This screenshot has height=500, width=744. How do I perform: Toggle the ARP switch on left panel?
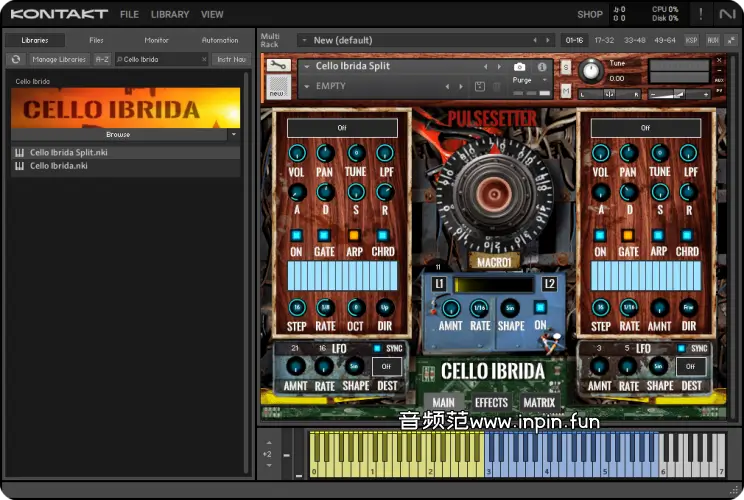point(353,235)
